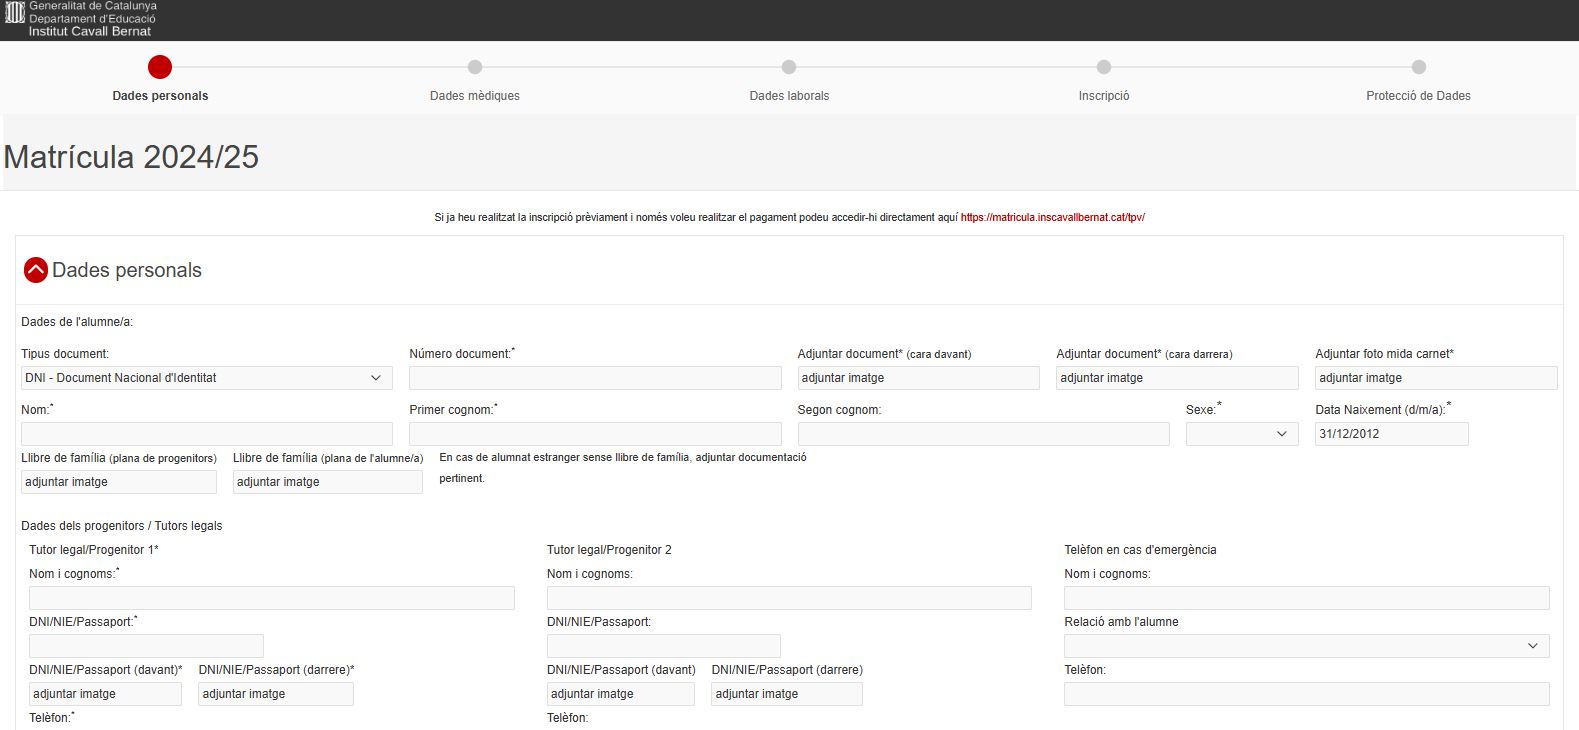Go to the Dades laborals step
1579x730 pixels.
[x=789, y=68]
